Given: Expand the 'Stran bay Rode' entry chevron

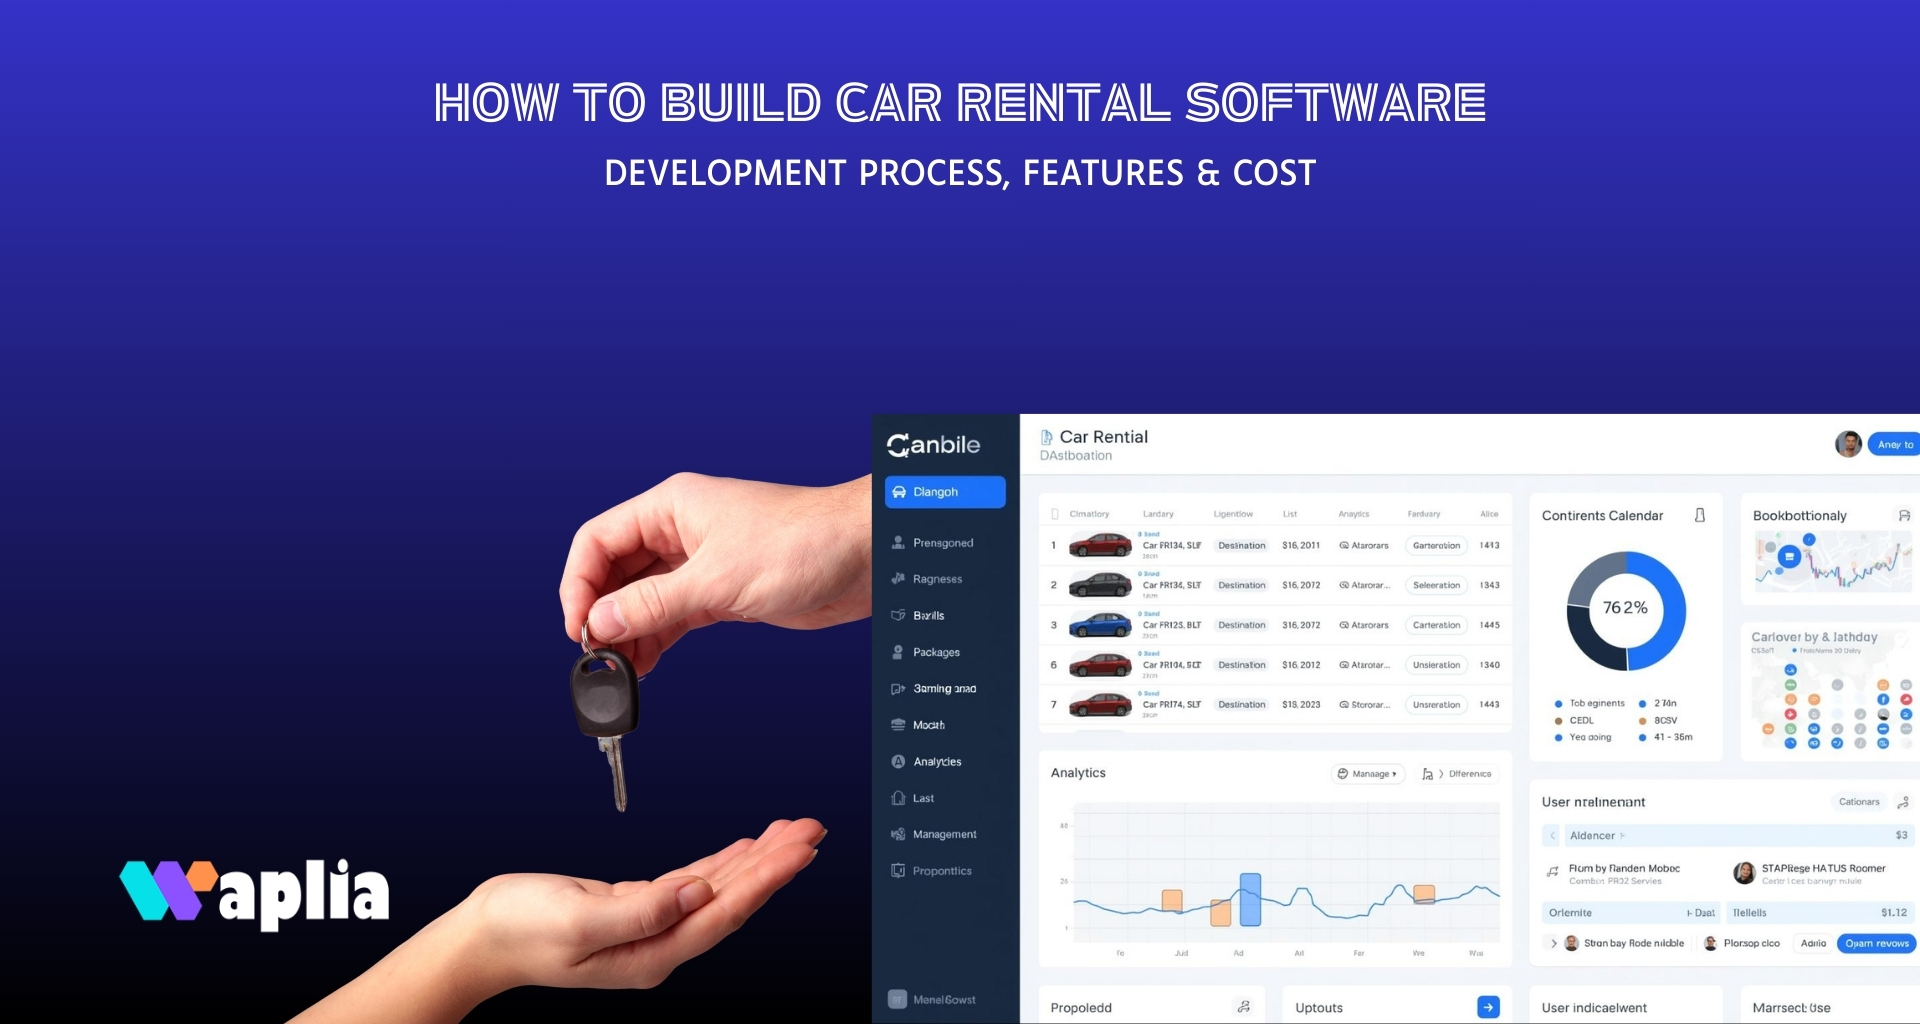Looking at the screenshot, I should click(1555, 943).
